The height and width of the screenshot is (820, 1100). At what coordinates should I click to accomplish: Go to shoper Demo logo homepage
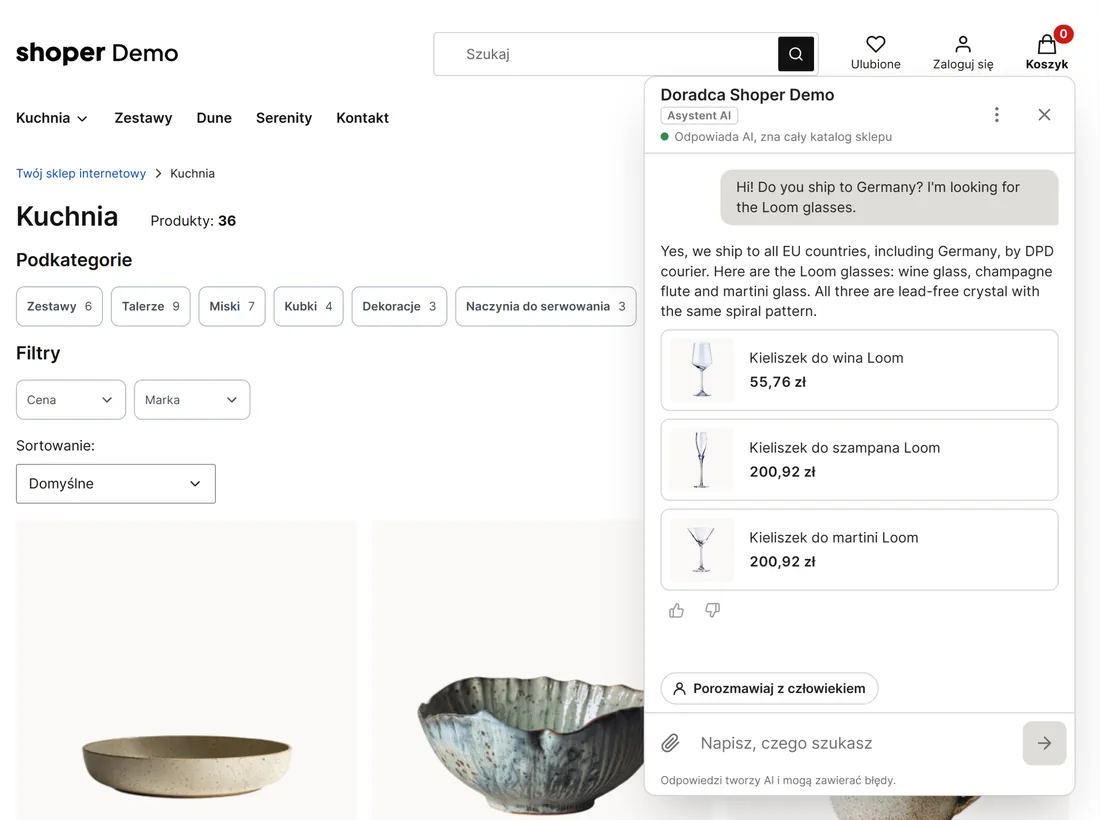click(x=97, y=53)
